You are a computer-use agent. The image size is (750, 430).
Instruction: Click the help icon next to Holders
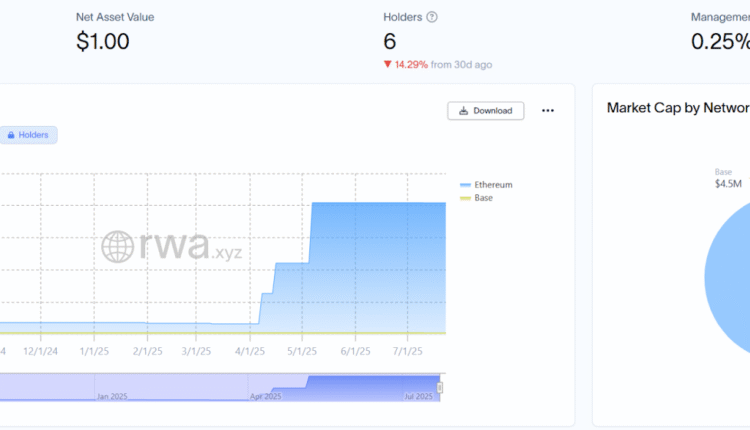432,17
